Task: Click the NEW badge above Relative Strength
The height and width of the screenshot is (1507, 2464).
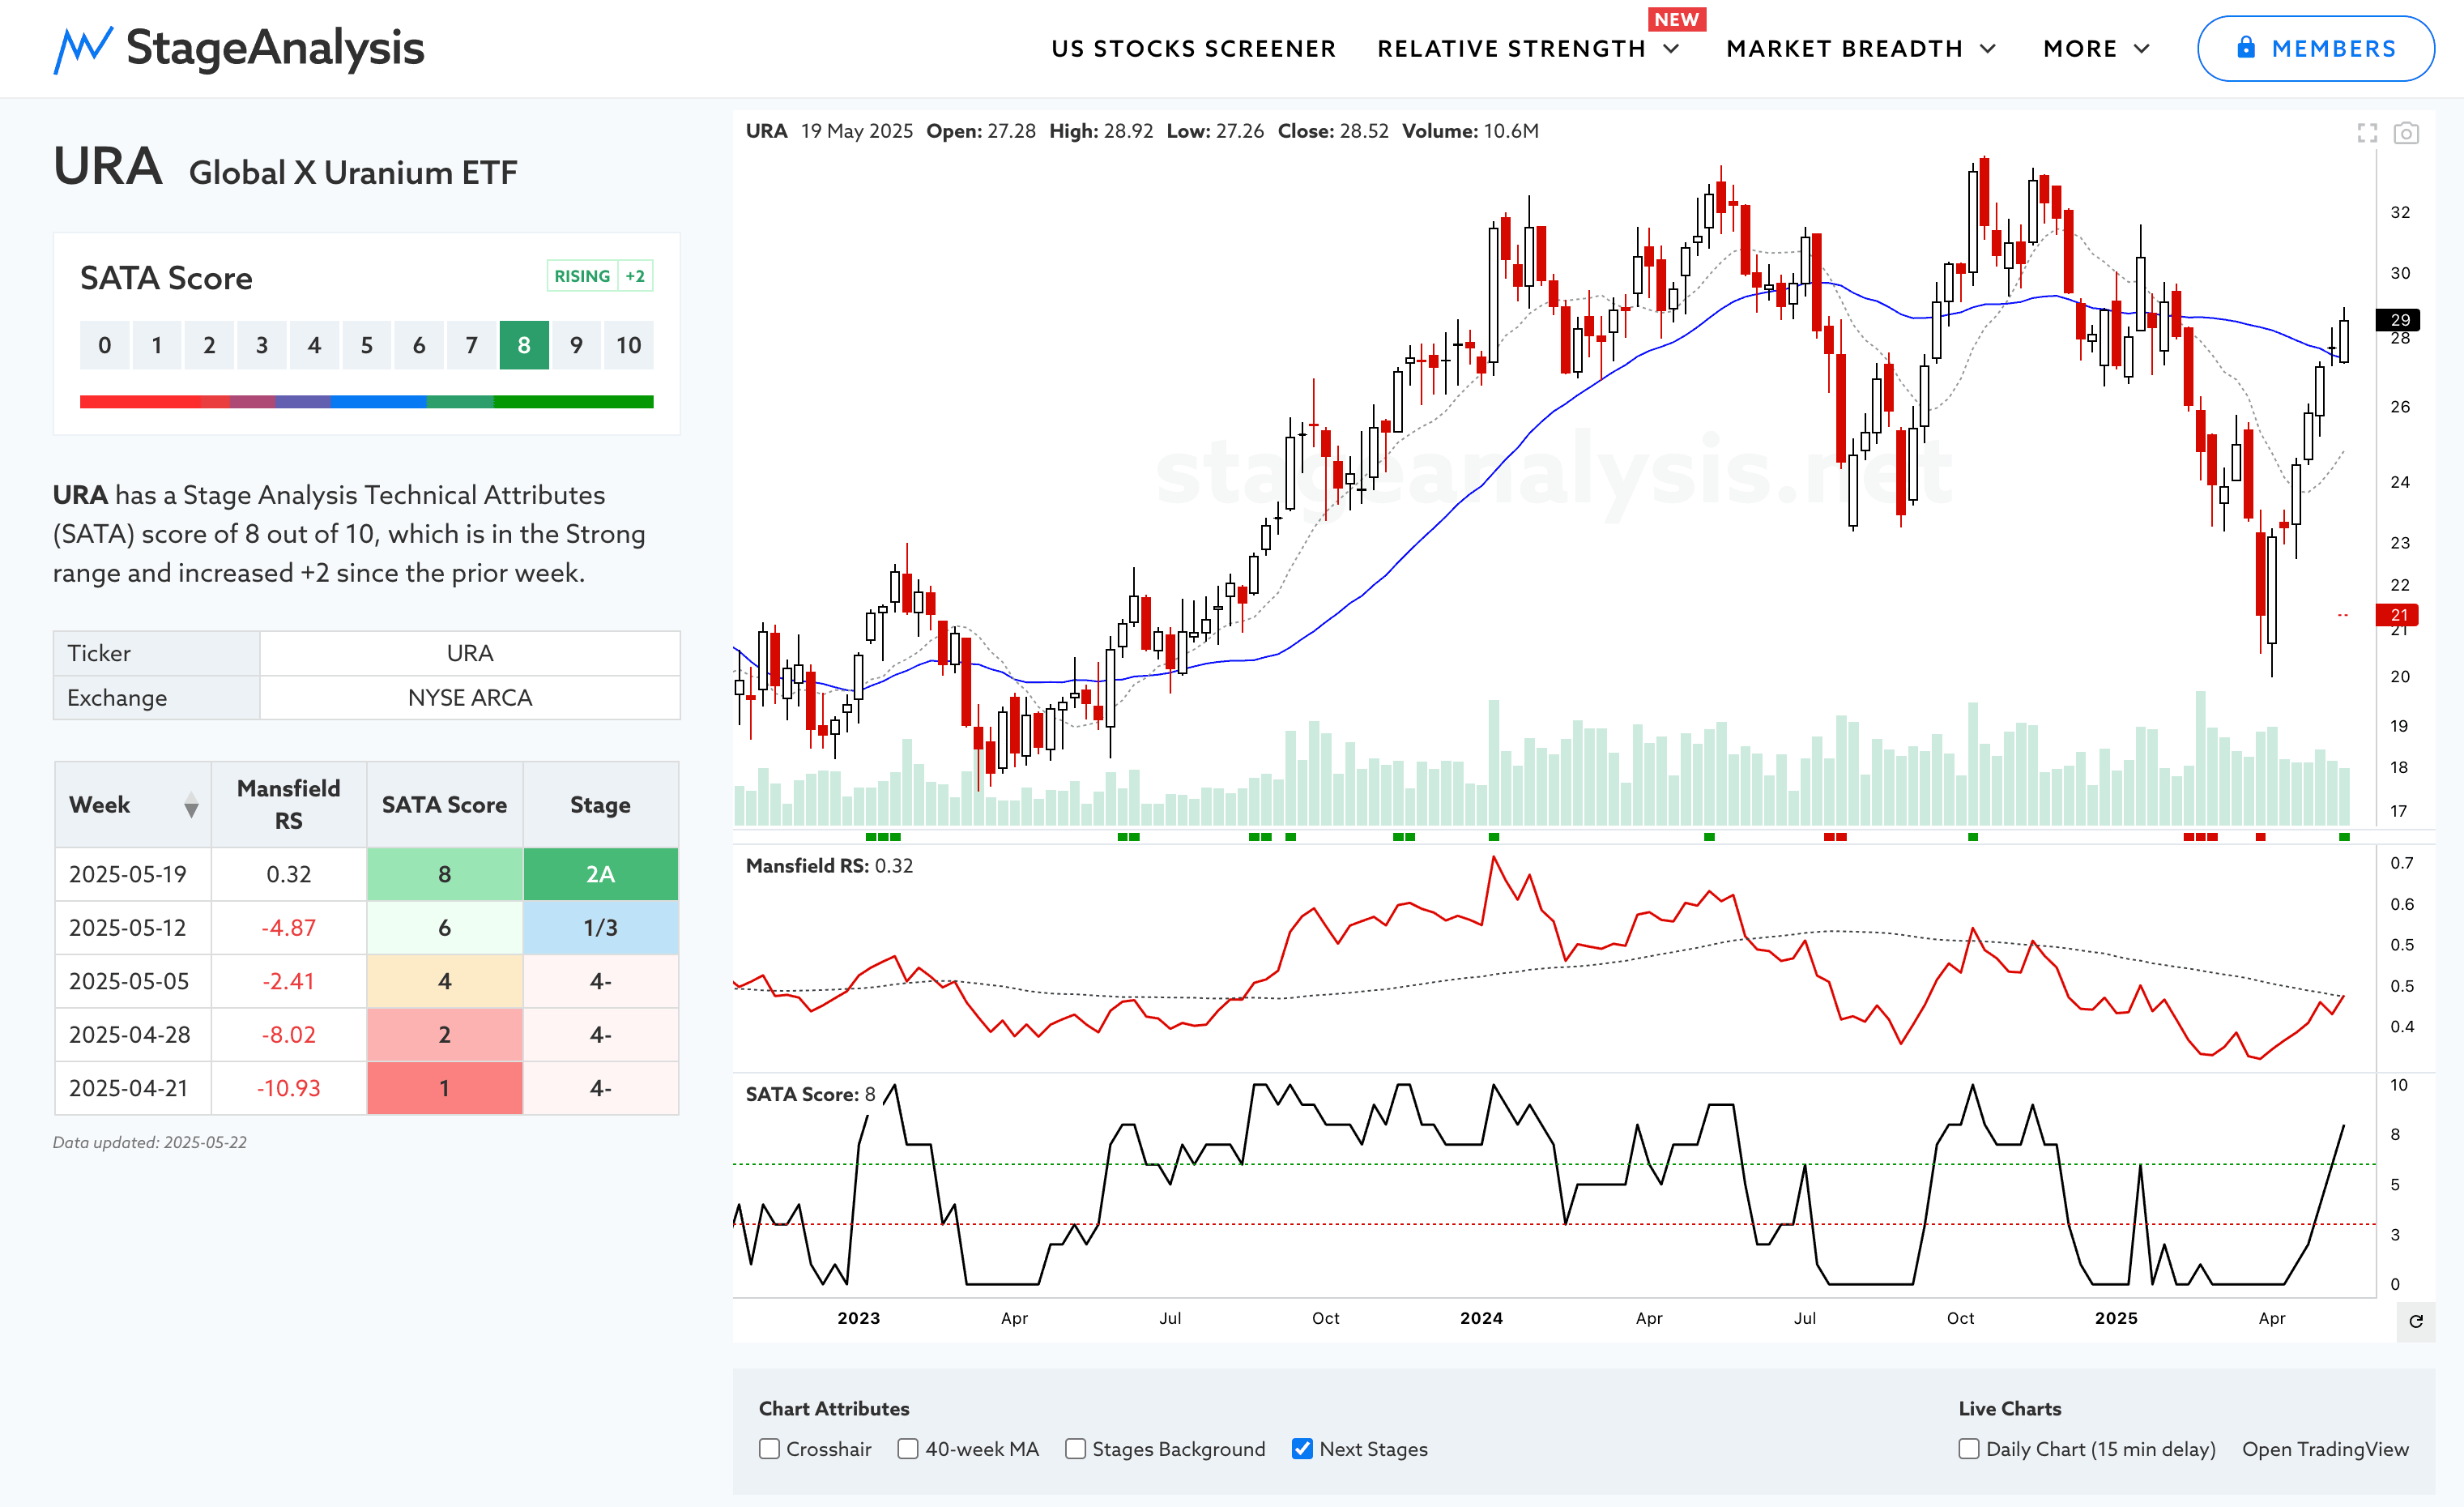Action: tap(1676, 19)
